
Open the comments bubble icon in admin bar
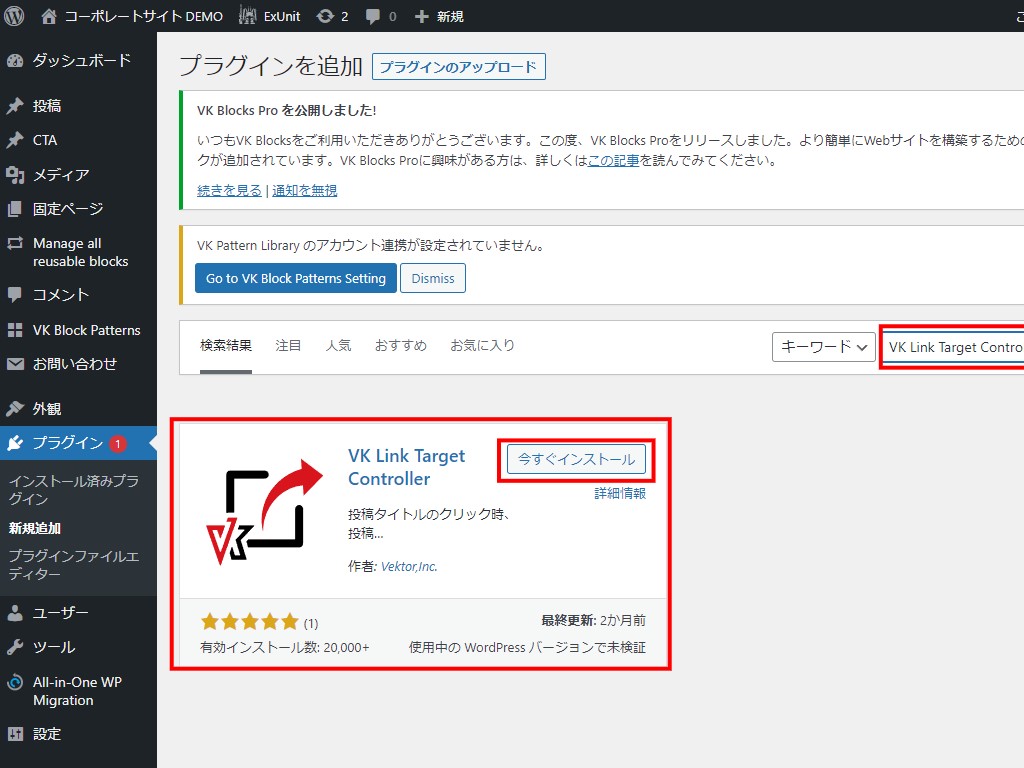[x=373, y=16]
